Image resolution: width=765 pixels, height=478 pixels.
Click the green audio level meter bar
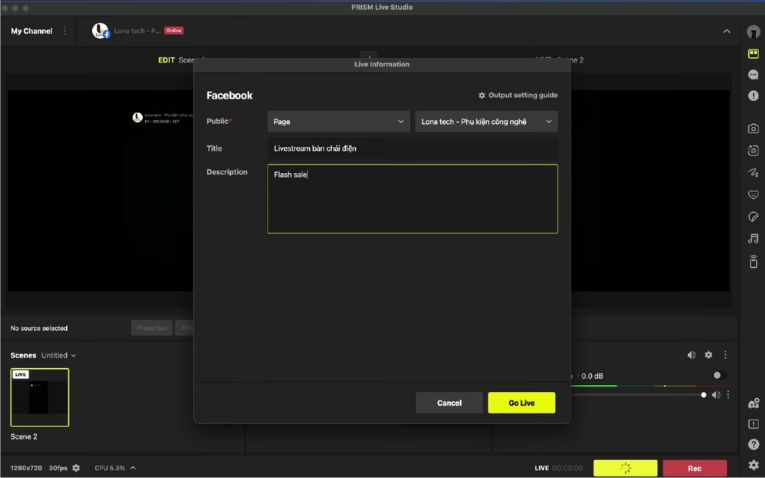[x=594, y=386]
